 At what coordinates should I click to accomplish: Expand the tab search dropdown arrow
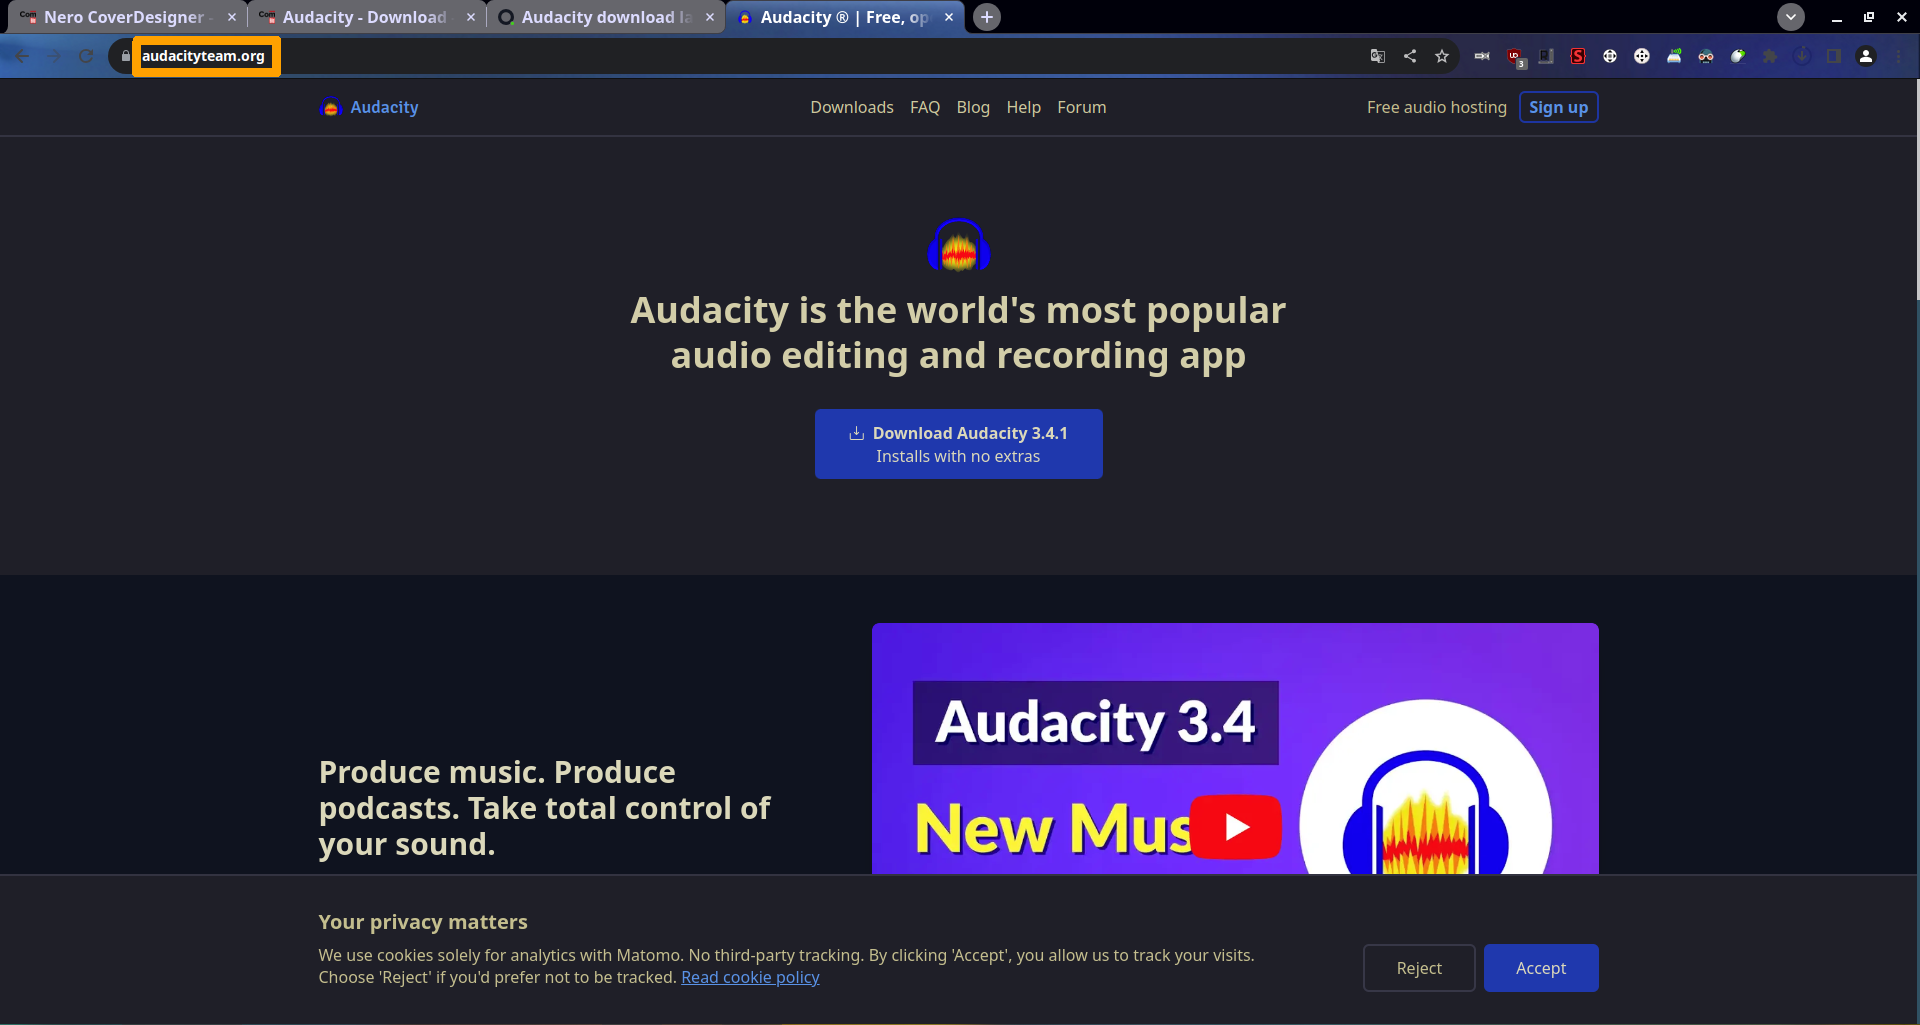tap(1791, 17)
